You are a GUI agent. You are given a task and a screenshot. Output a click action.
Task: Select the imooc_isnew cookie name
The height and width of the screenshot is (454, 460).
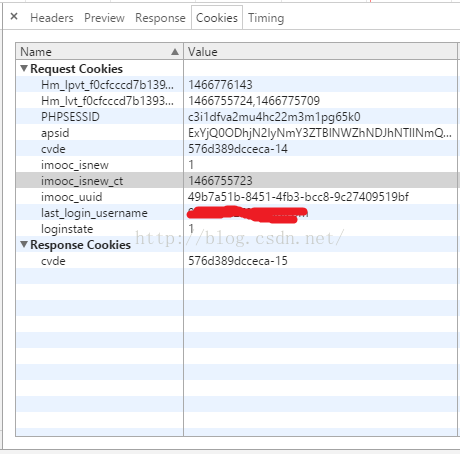point(75,165)
